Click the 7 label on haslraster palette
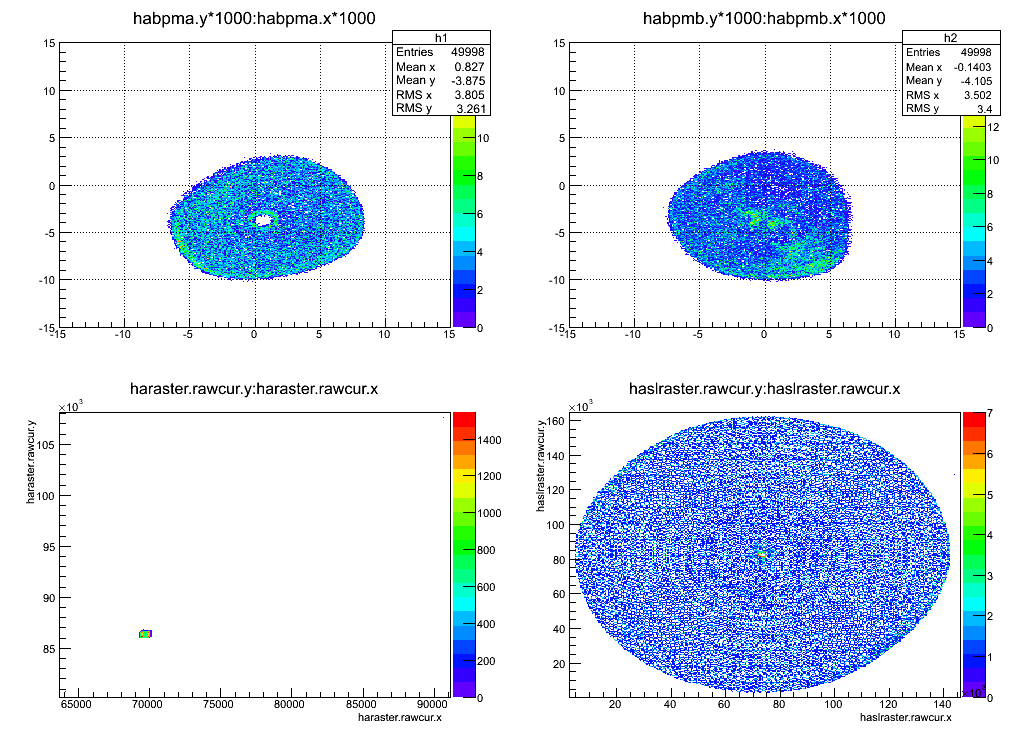Screen dimensions: 1020x740 pos(990,413)
